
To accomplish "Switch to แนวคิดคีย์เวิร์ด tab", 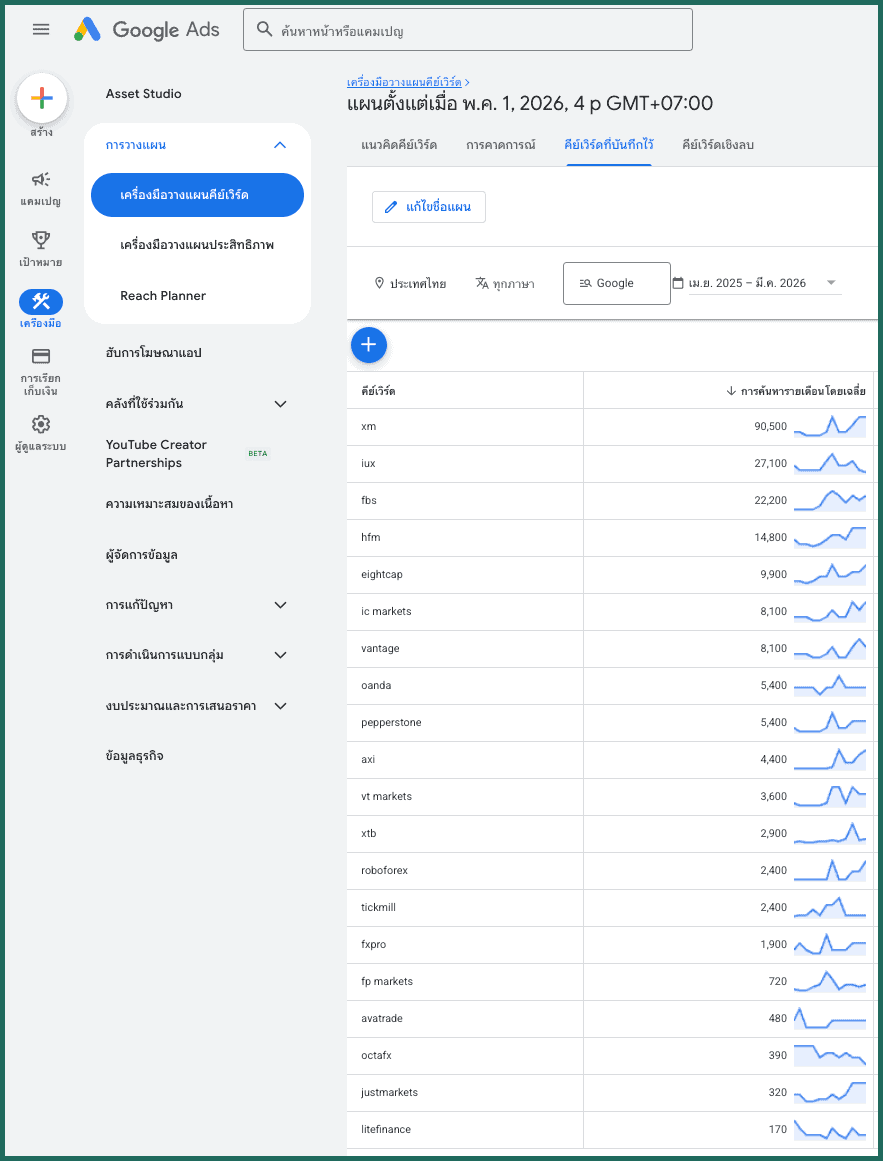I will [399, 144].
